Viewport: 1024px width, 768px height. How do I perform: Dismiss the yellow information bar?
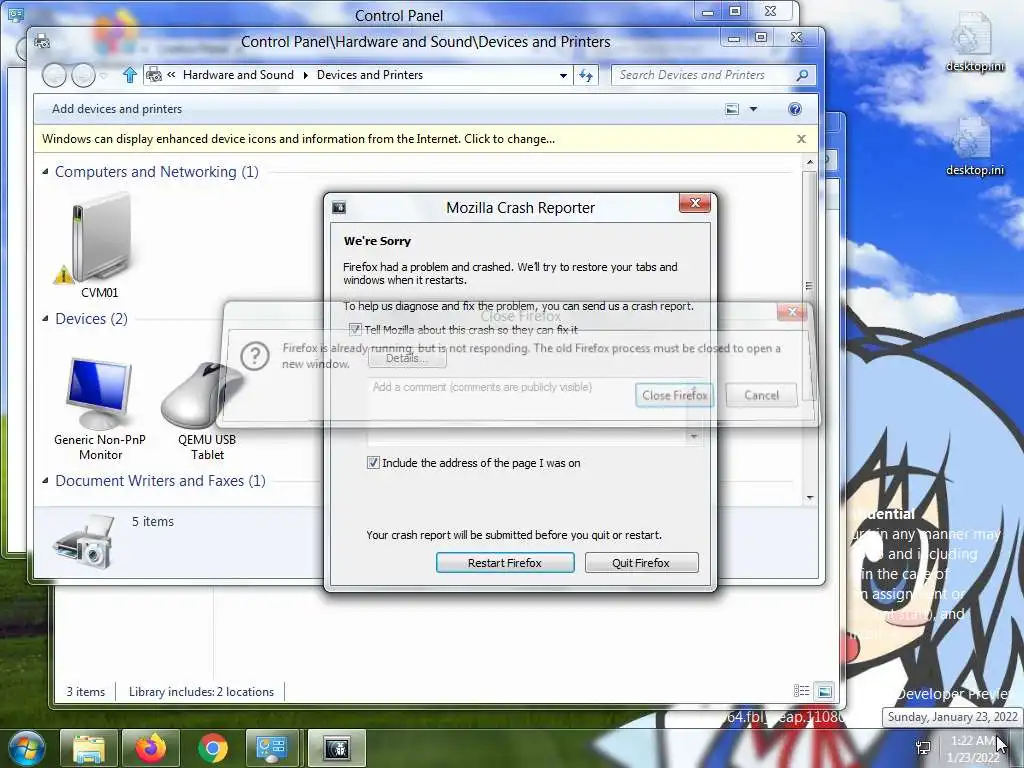[801, 139]
